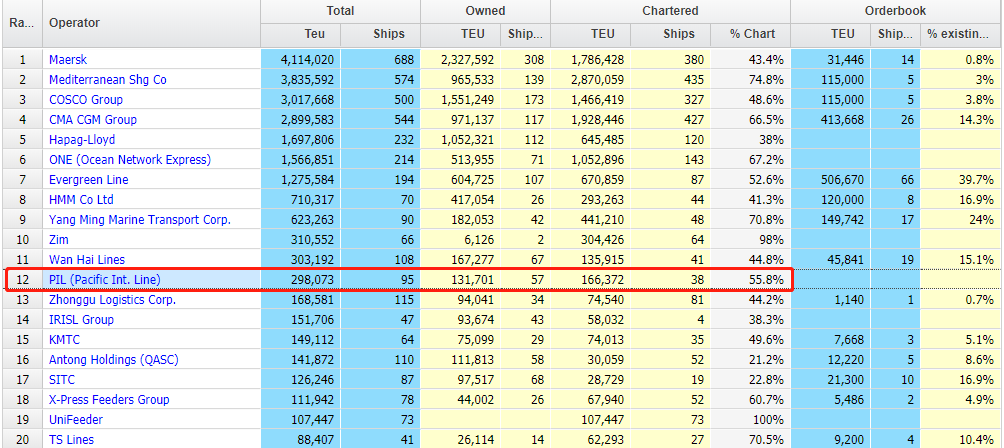Open the UniFeeder operator link
Image resolution: width=1004 pixels, height=448 pixels.
(x=76, y=419)
